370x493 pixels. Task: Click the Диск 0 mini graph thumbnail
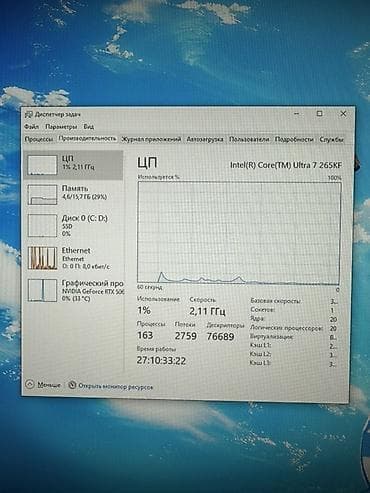pyautogui.click(x=42, y=226)
